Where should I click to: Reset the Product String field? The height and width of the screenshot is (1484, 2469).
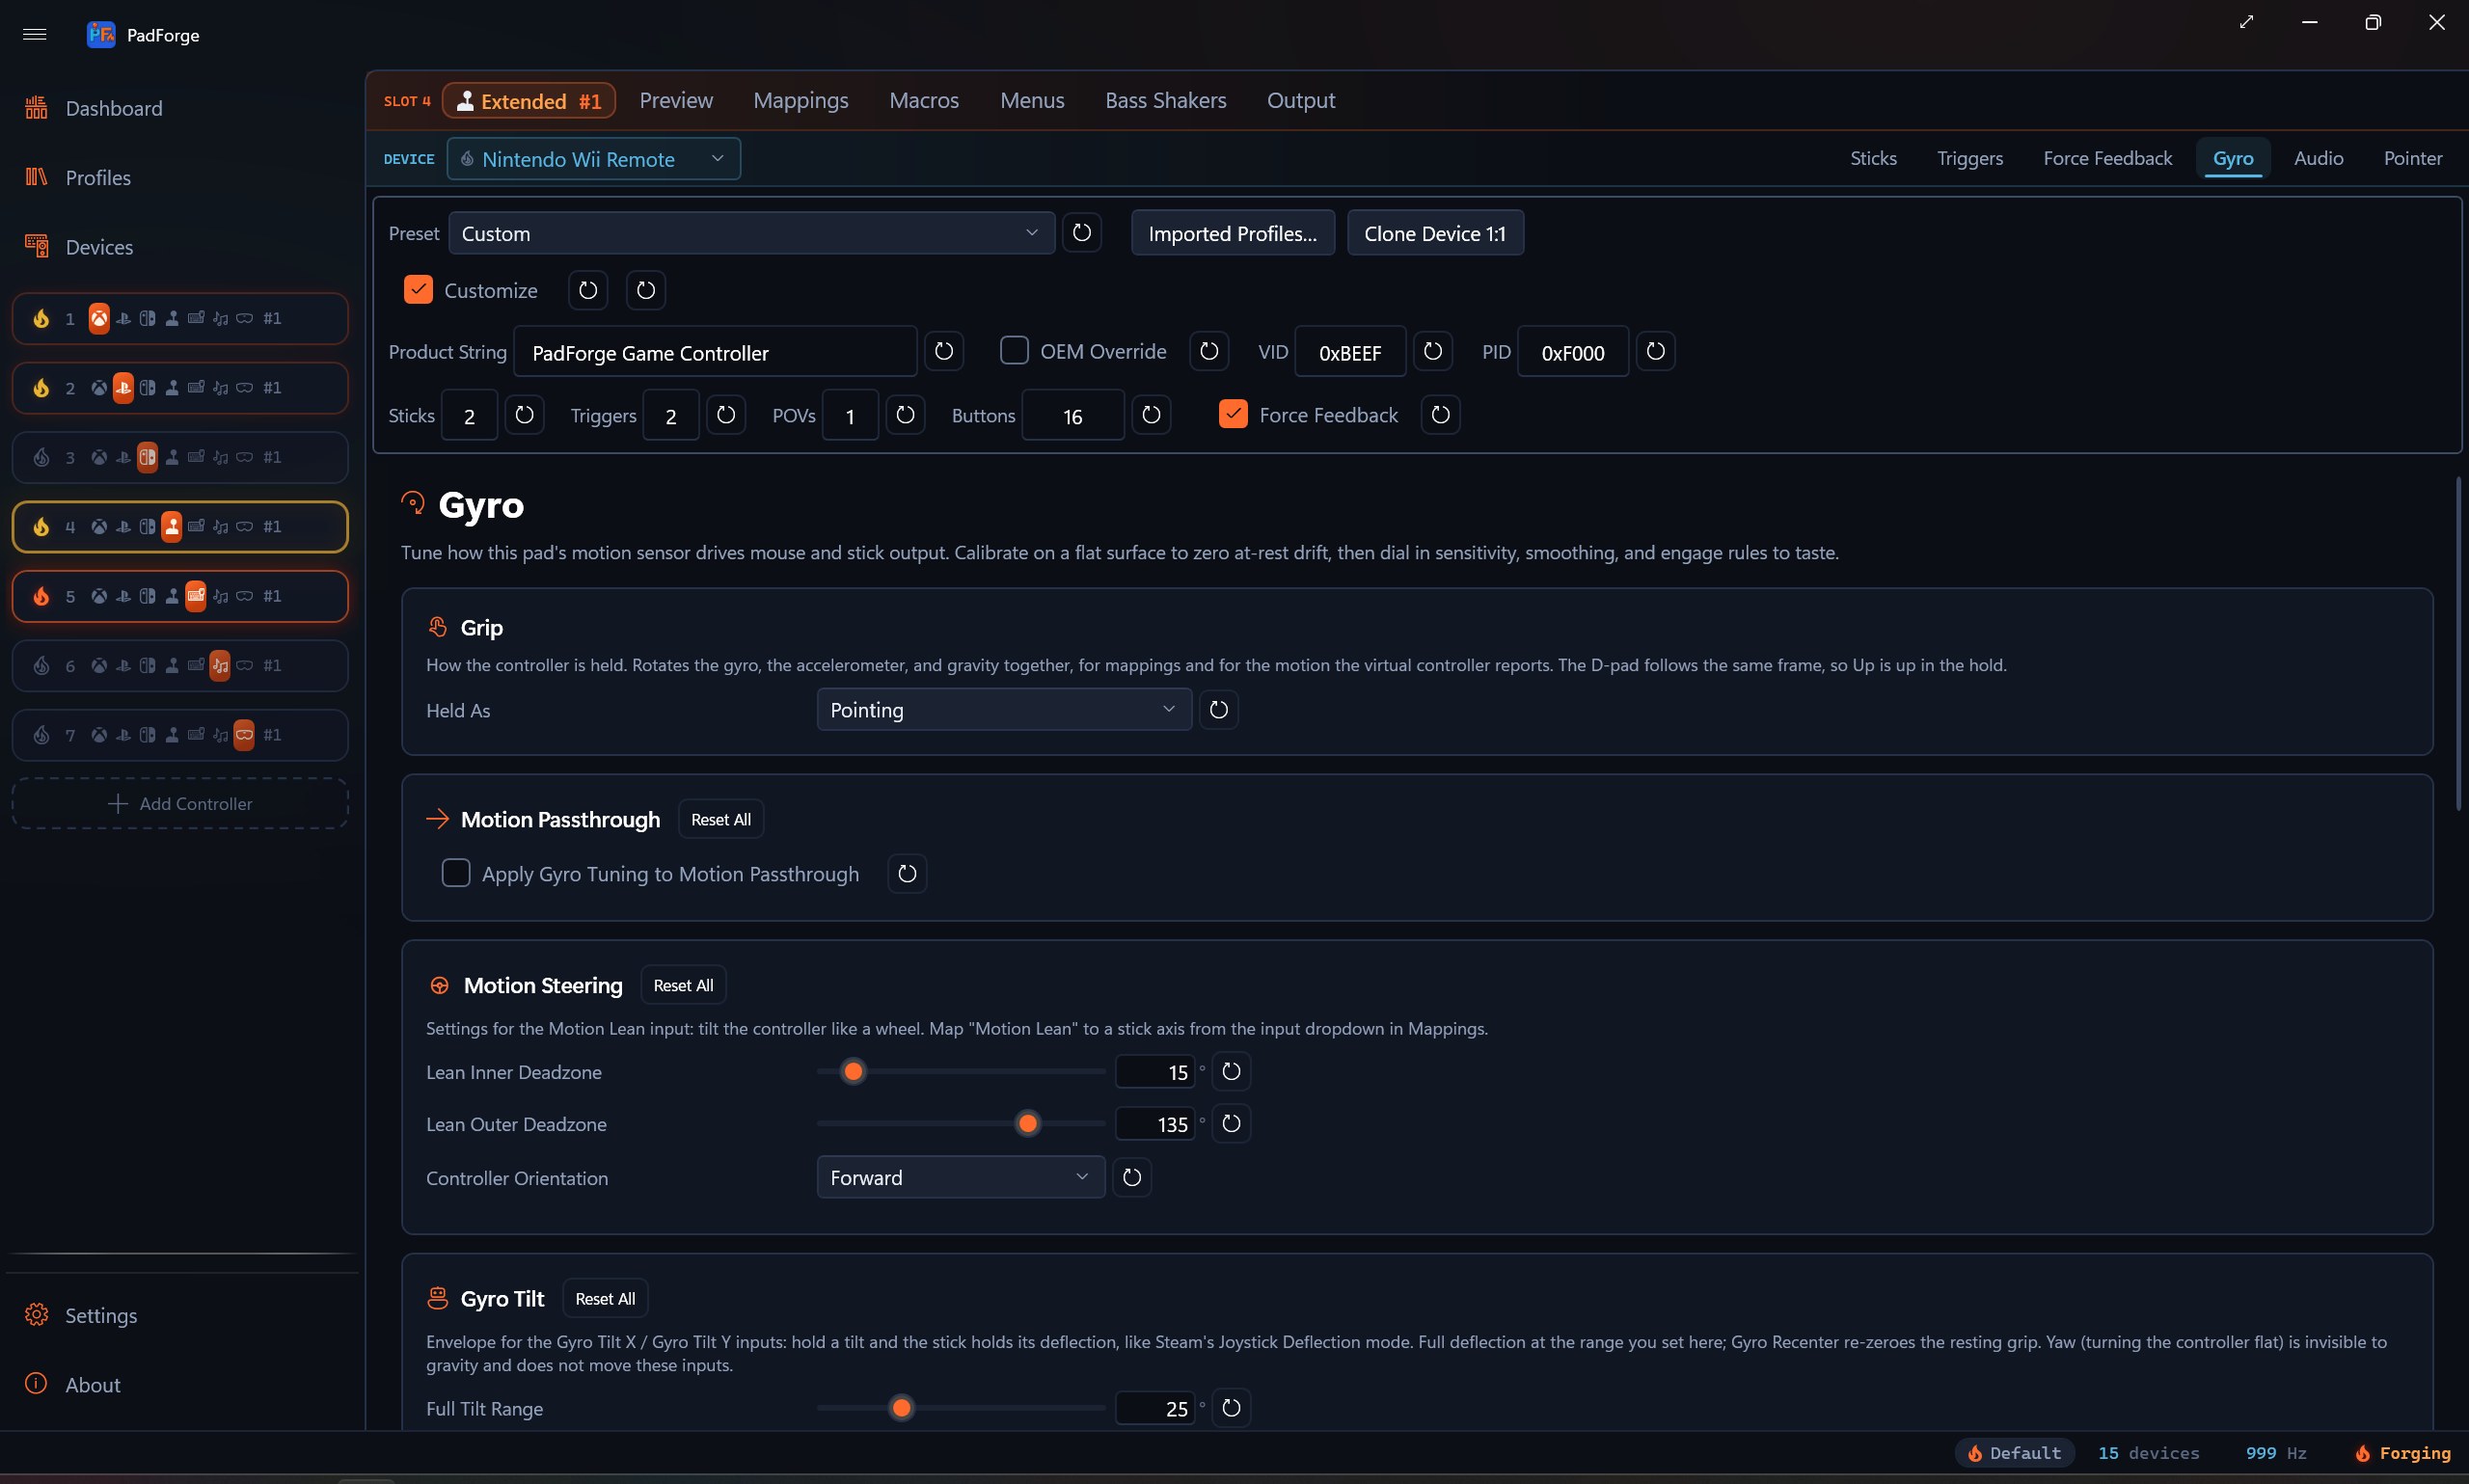[x=943, y=351]
